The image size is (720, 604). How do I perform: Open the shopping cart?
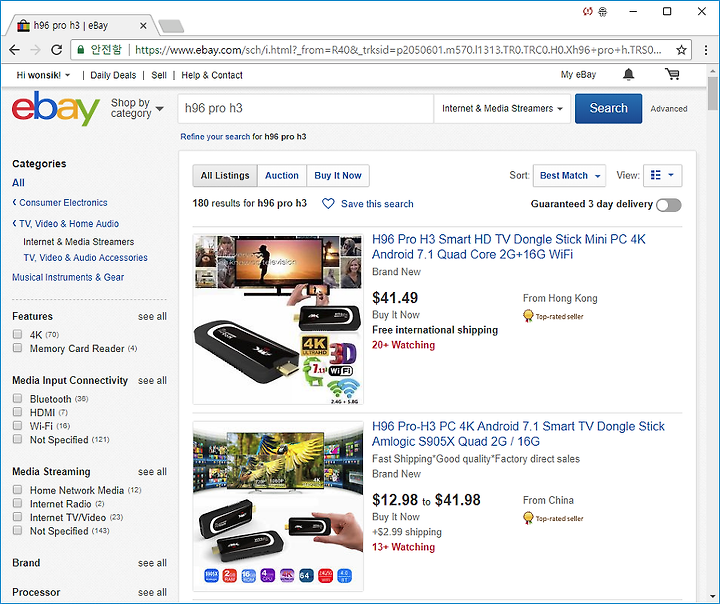point(672,74)
